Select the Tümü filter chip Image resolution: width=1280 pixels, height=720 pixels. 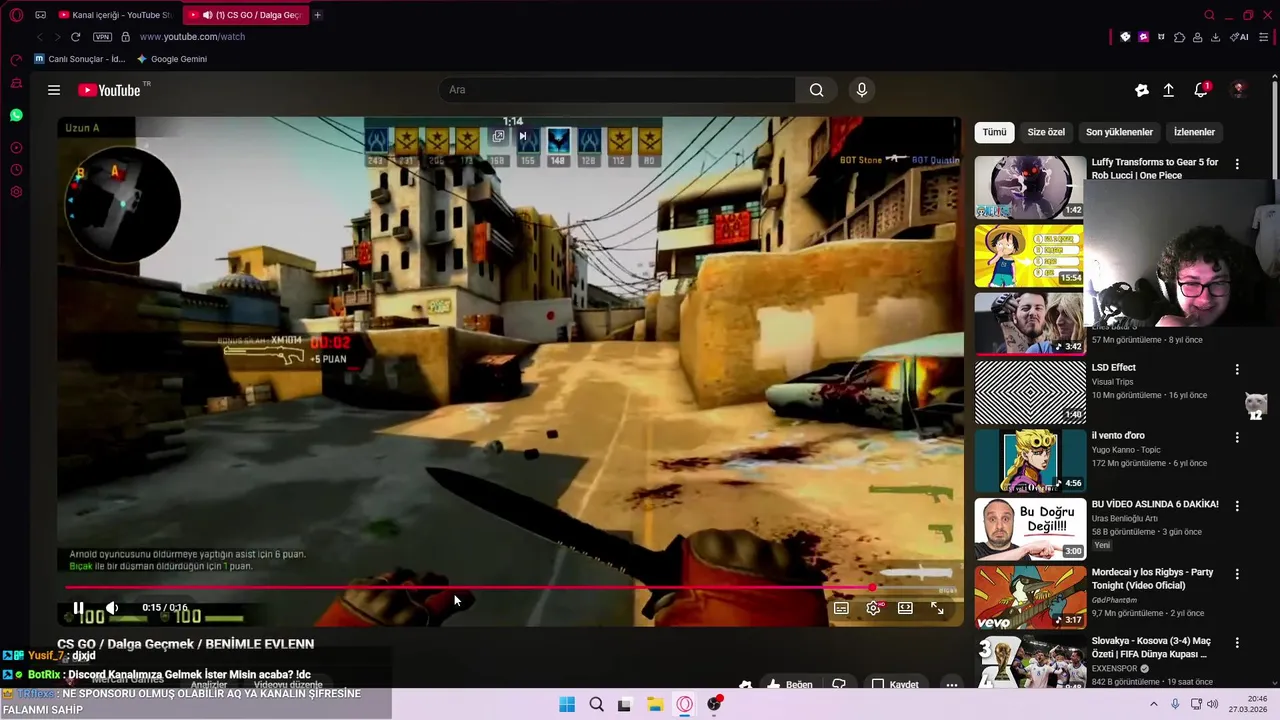pyautogui.click(x=994, y=132)
